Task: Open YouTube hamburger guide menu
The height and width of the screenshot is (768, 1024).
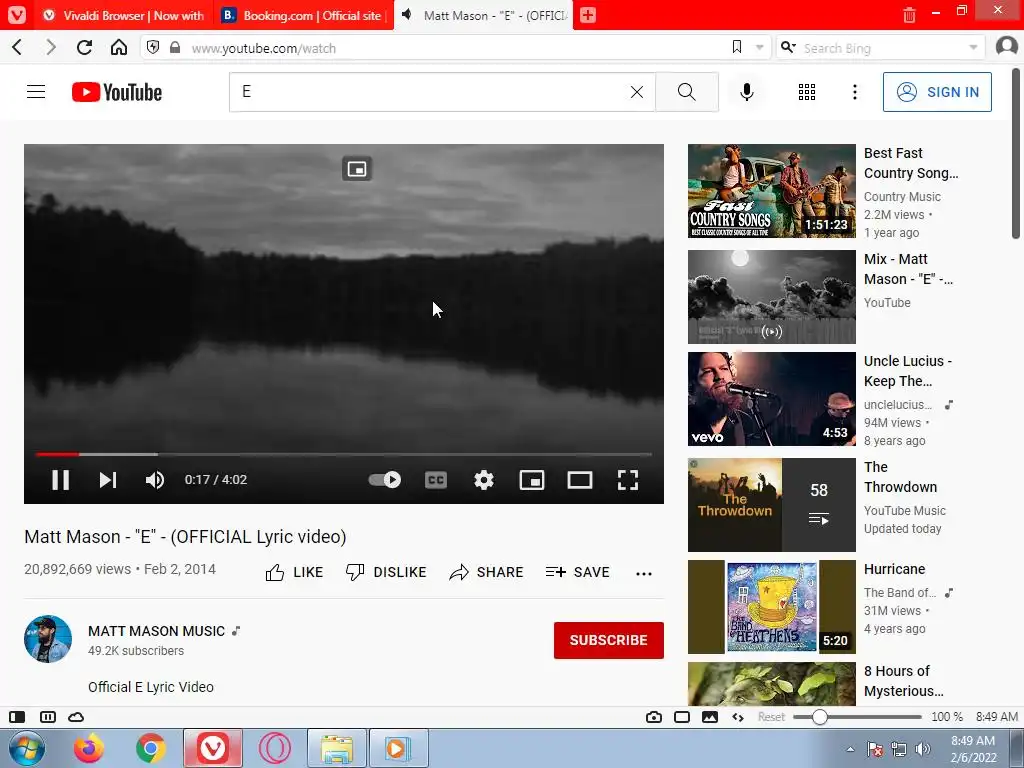Action: pos(36,92)
